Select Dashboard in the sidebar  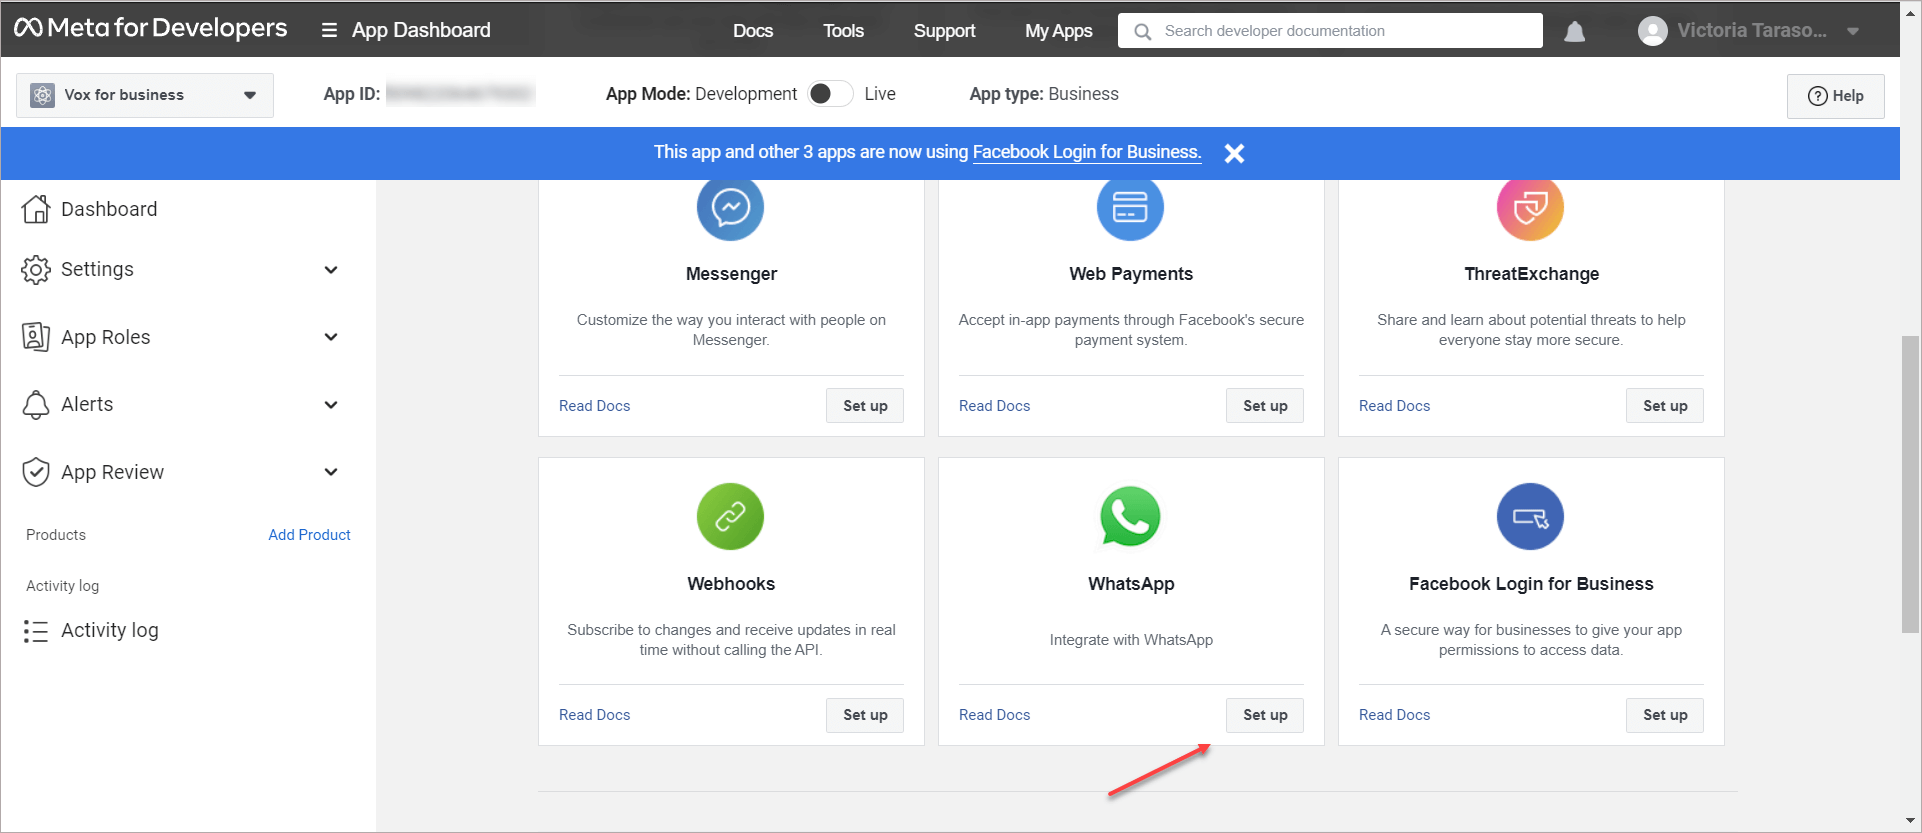(x=109, y=209)
